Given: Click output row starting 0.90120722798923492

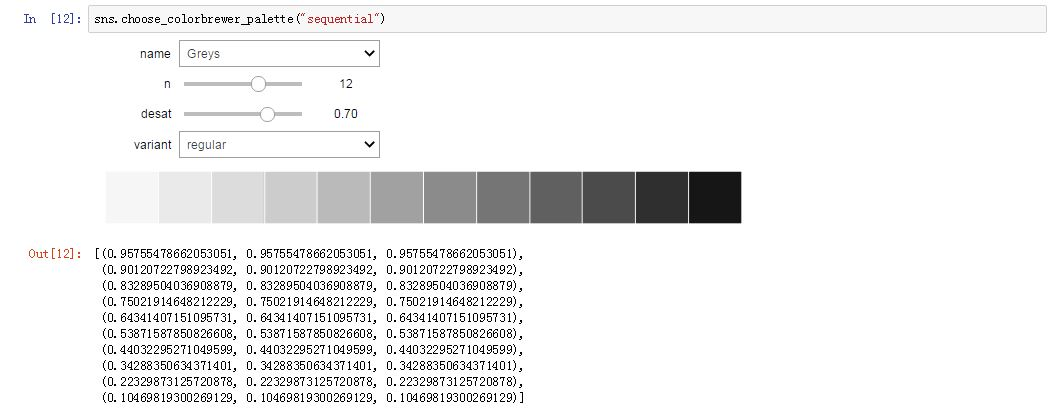Looking at the screenshot, I should (312, 270).
